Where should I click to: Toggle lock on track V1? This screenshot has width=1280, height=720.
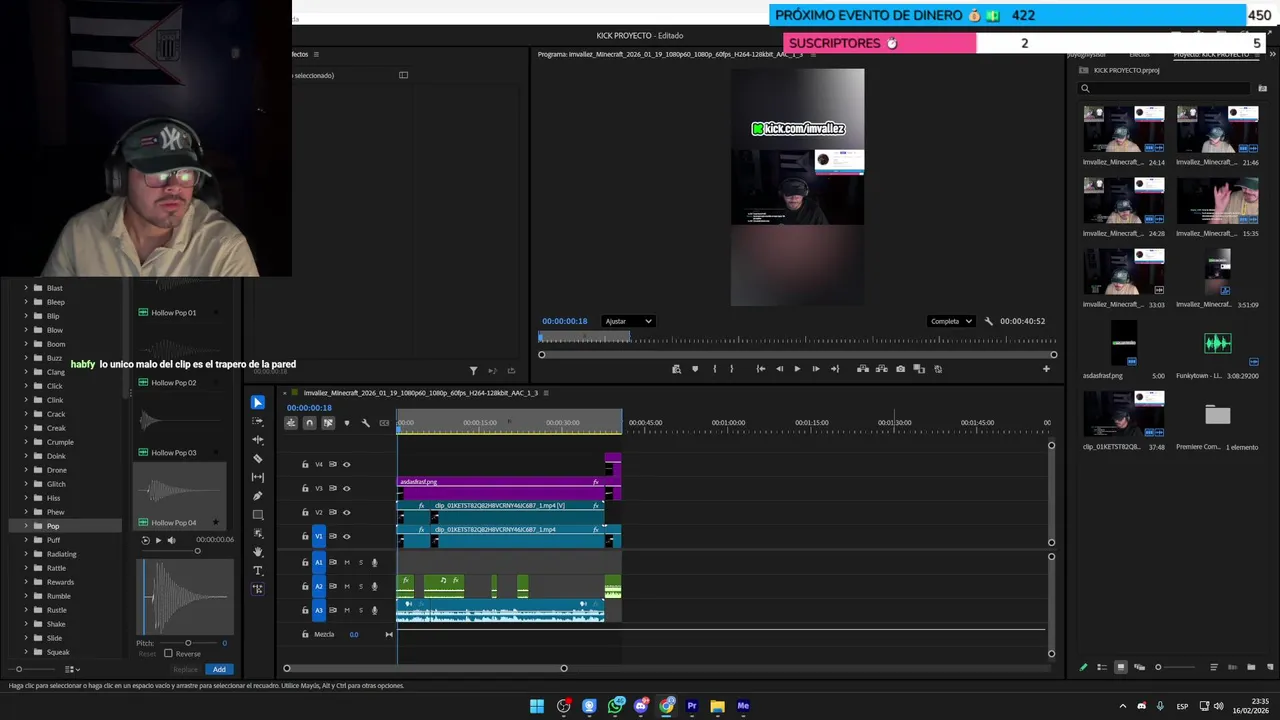305,536
